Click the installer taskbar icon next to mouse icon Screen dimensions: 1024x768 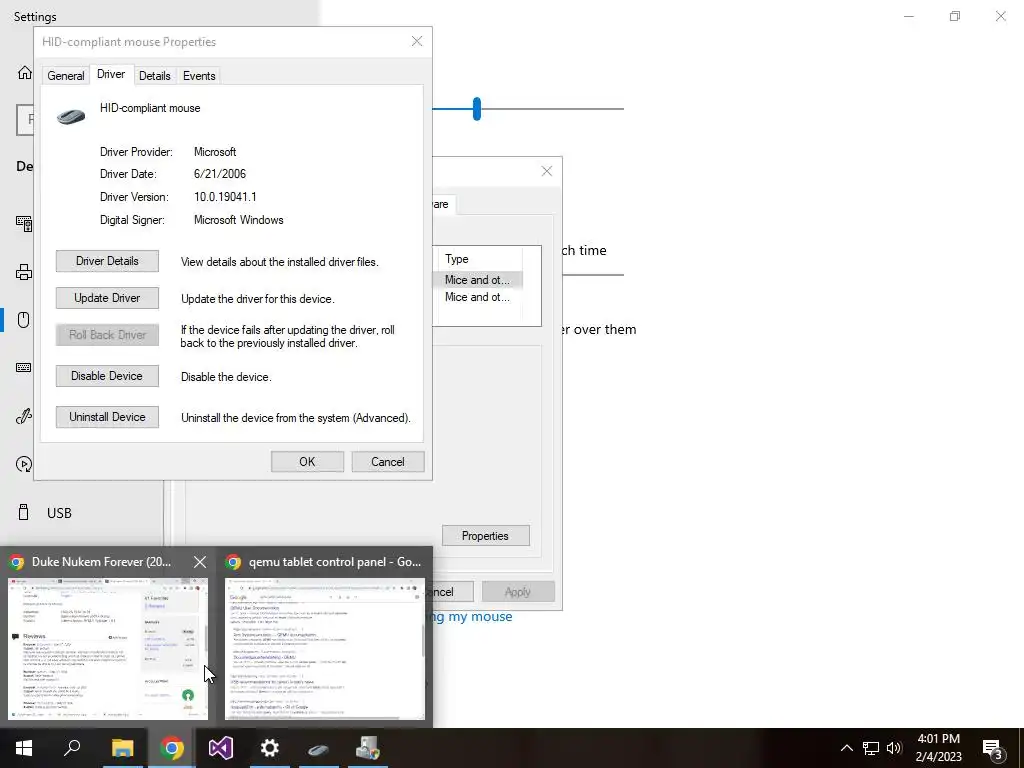(x=368, y=748)
